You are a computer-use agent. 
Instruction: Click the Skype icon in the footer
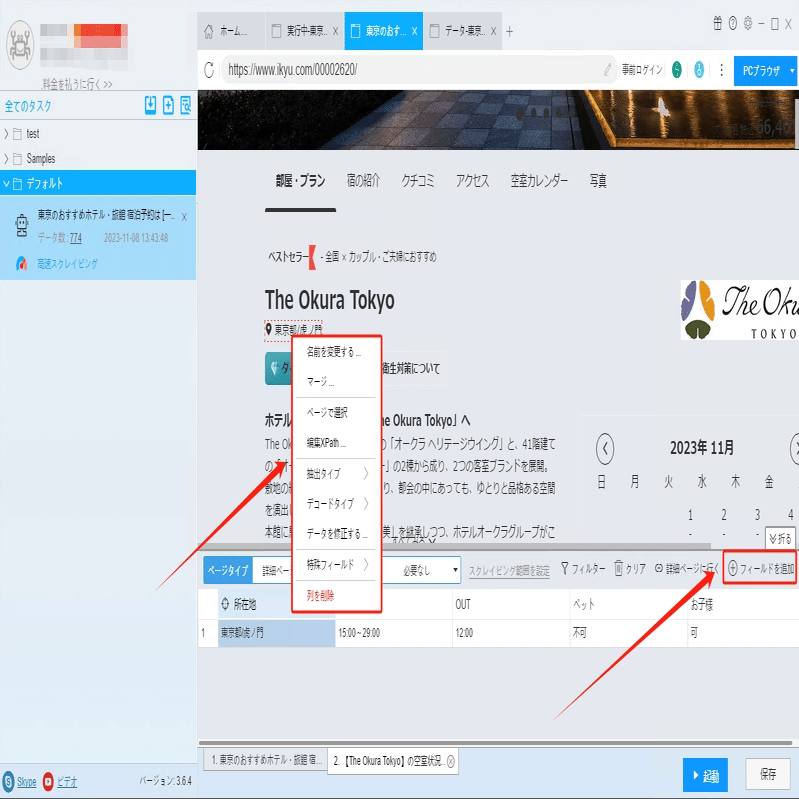point(9,781)
